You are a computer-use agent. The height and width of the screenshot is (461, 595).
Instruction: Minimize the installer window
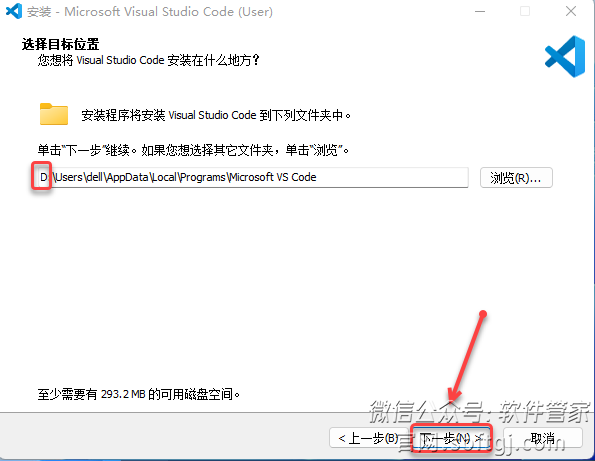click(480, 11)
